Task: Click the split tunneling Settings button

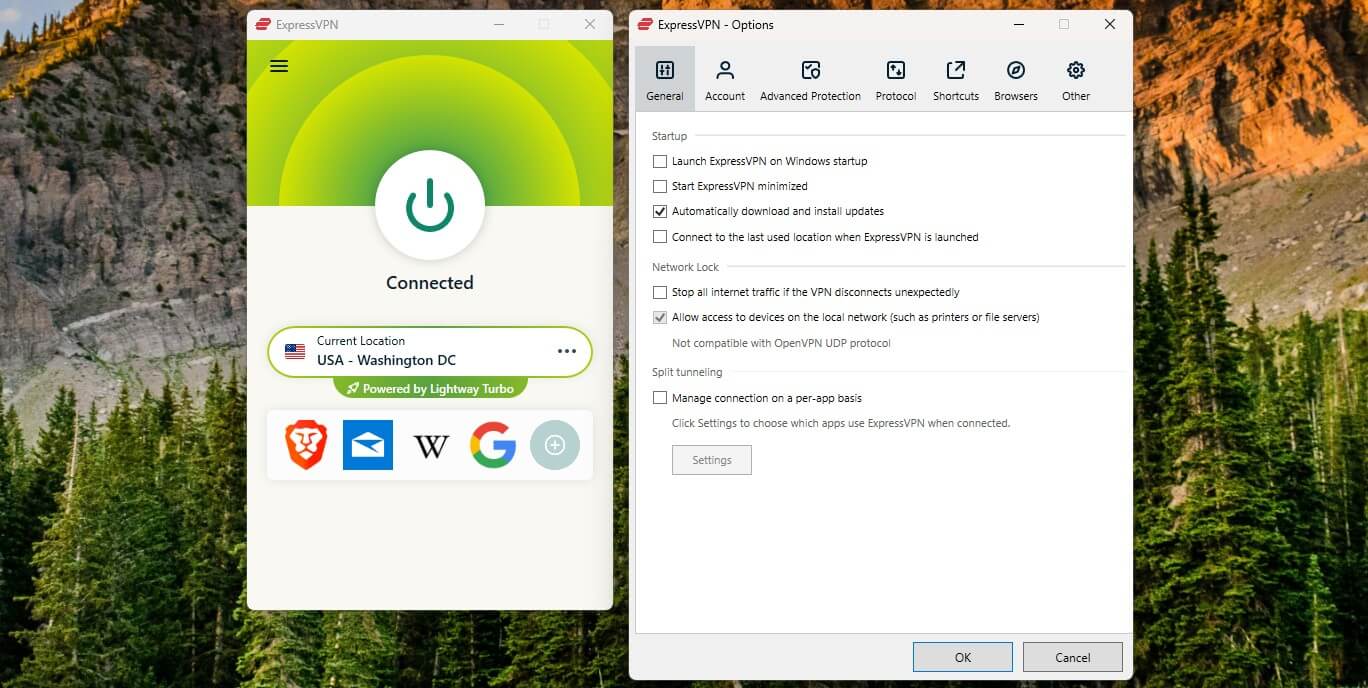Action: pyautogui.click(x=712, y=460)
